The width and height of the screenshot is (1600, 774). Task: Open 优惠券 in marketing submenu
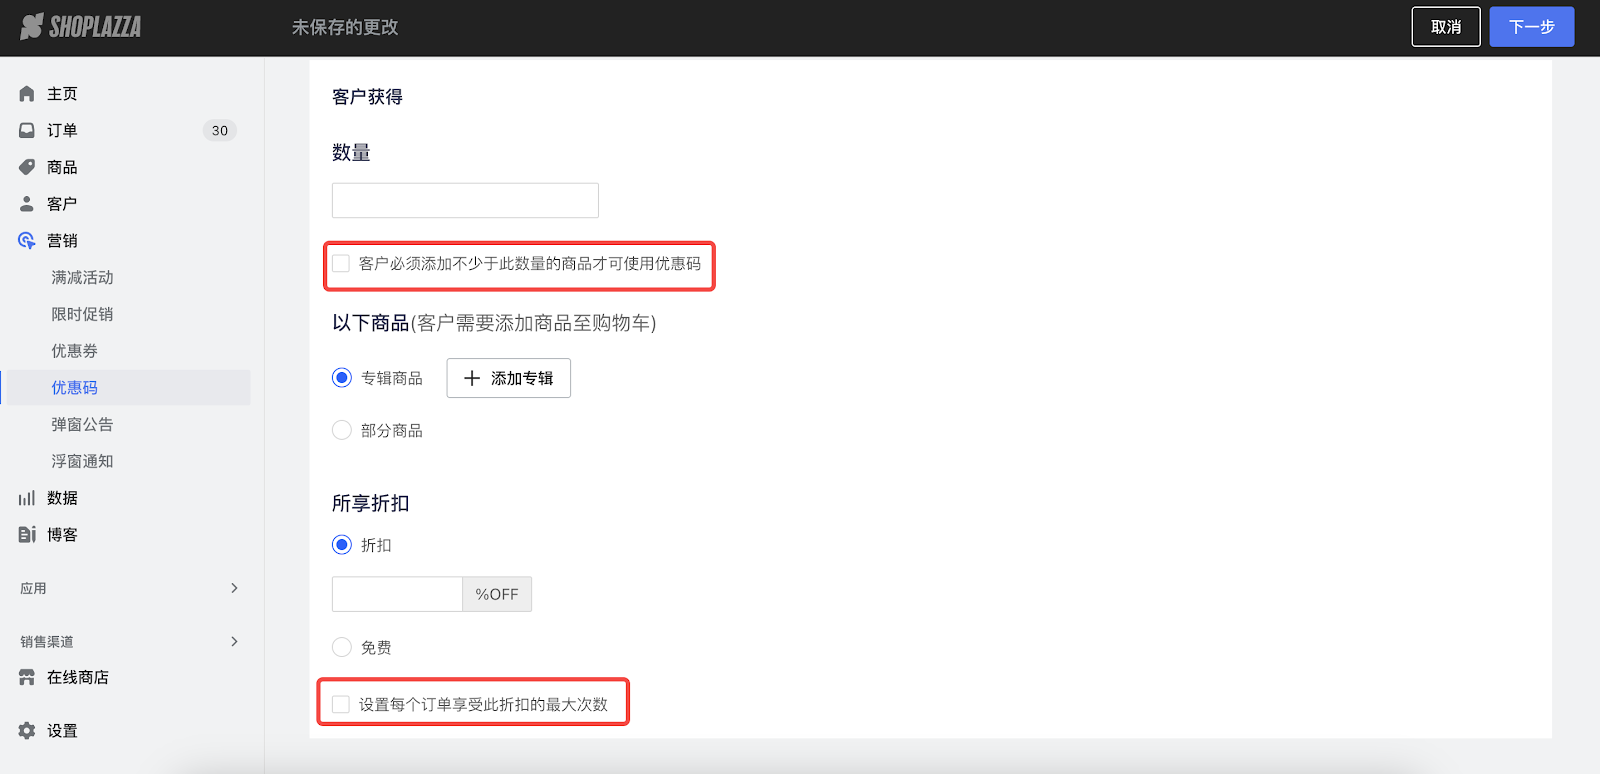[75, 351]
